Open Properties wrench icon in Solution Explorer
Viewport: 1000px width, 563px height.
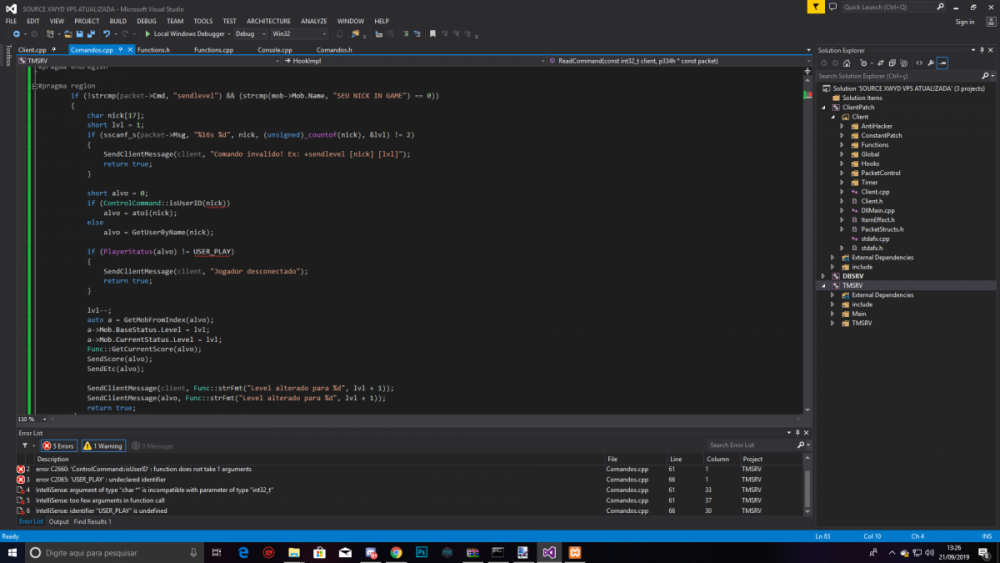click(x=930, y=62)
